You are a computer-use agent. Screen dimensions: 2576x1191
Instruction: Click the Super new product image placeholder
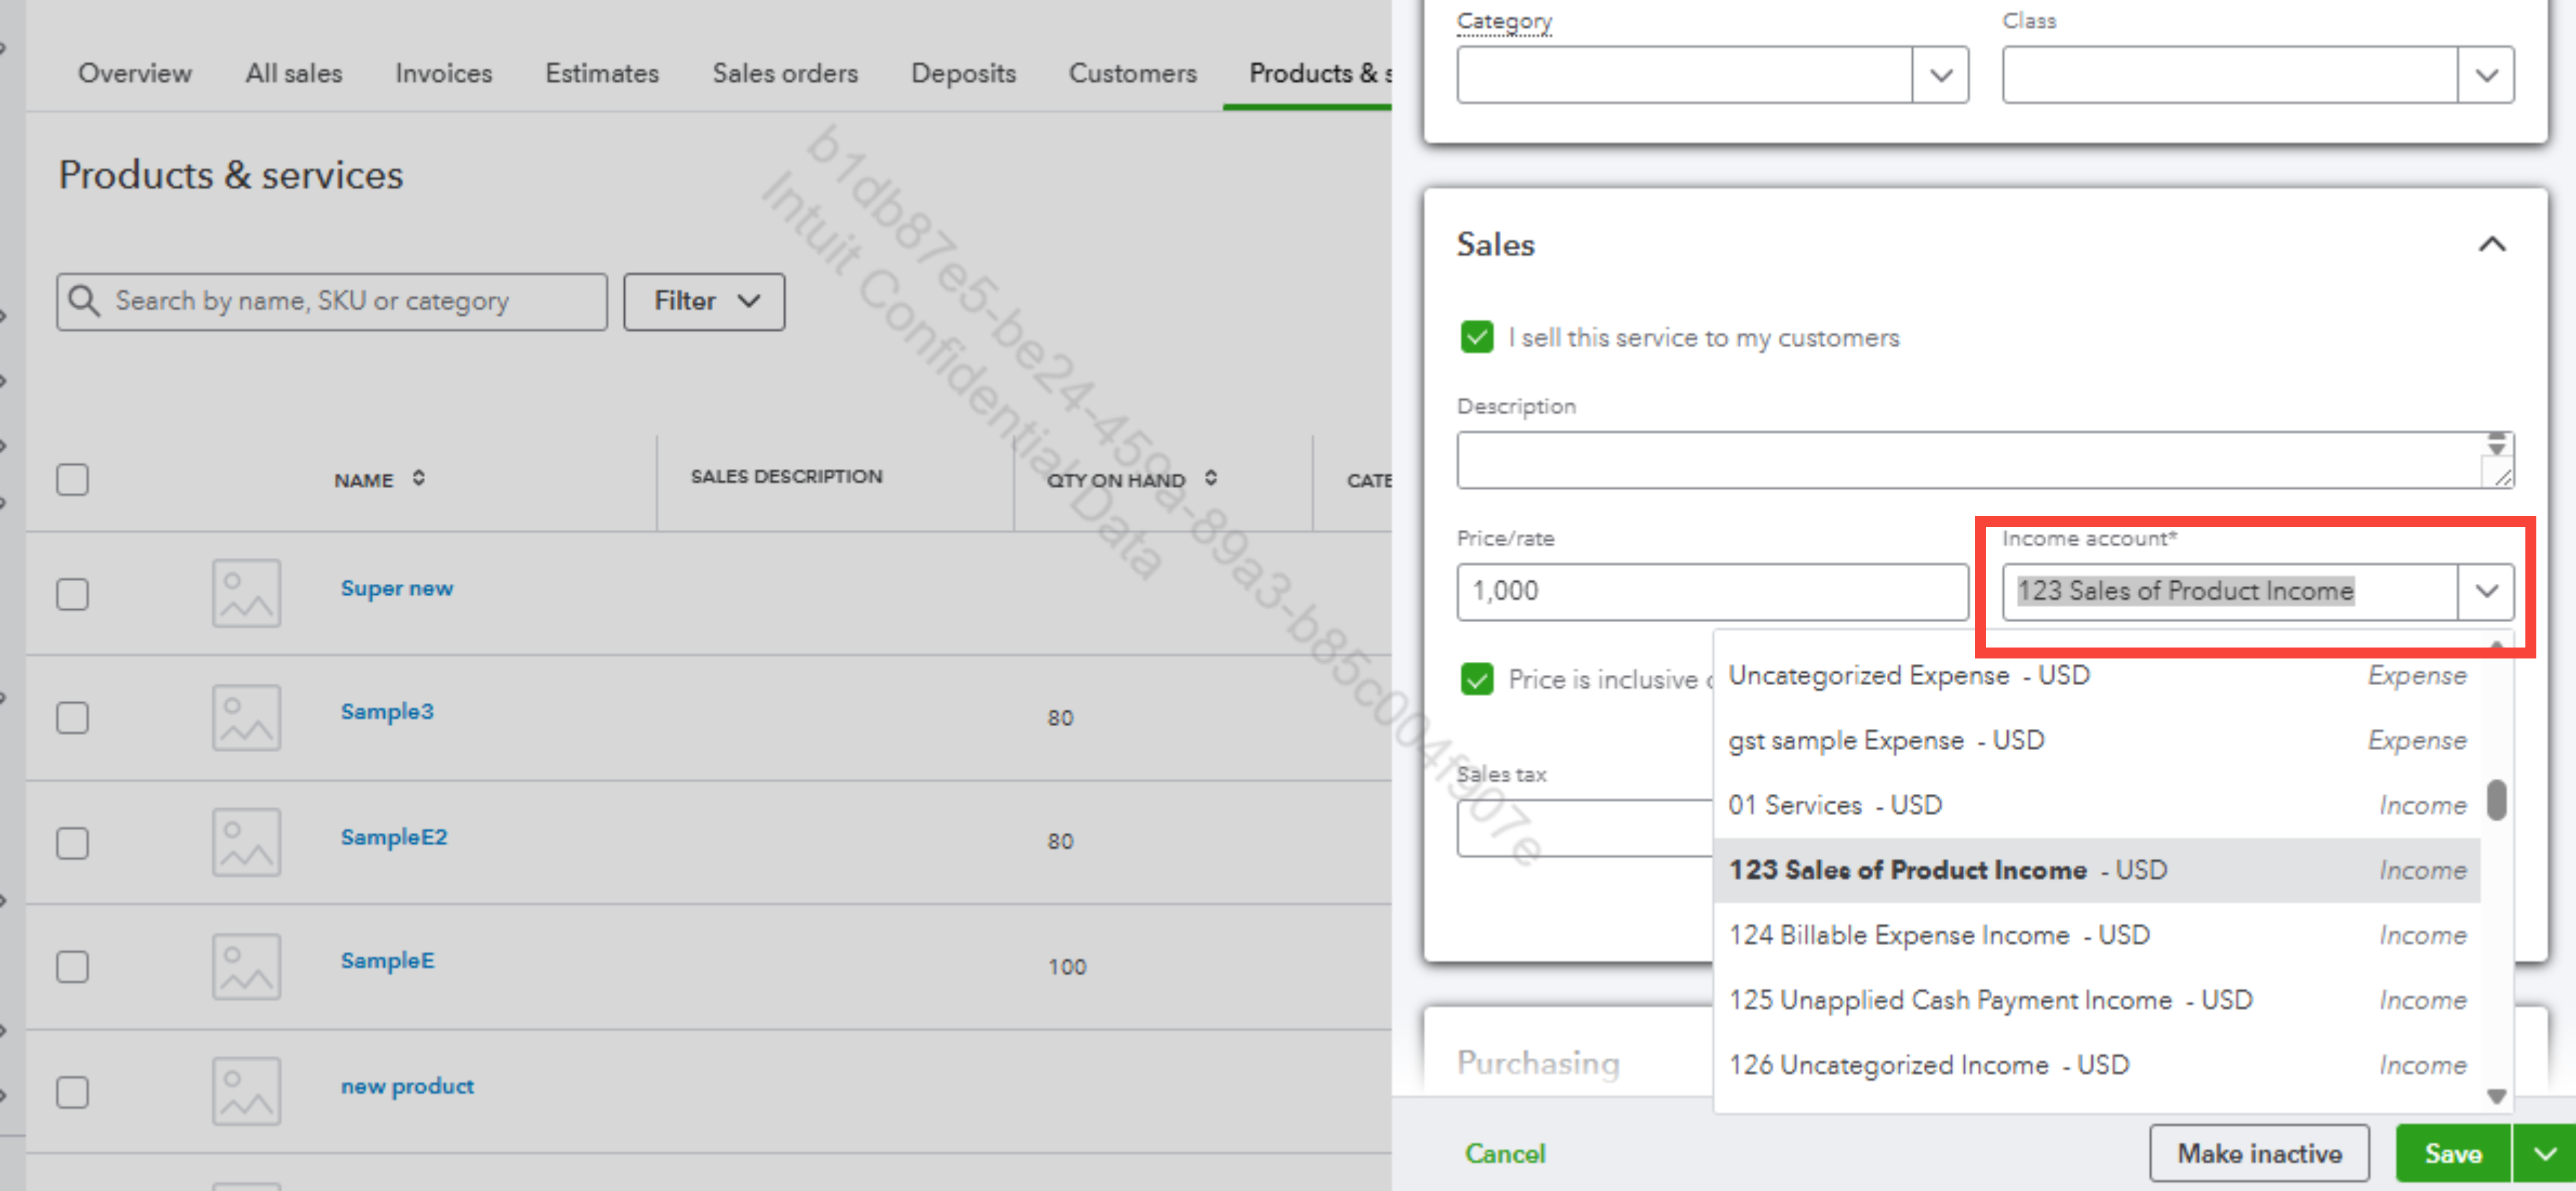coord(246,593)
